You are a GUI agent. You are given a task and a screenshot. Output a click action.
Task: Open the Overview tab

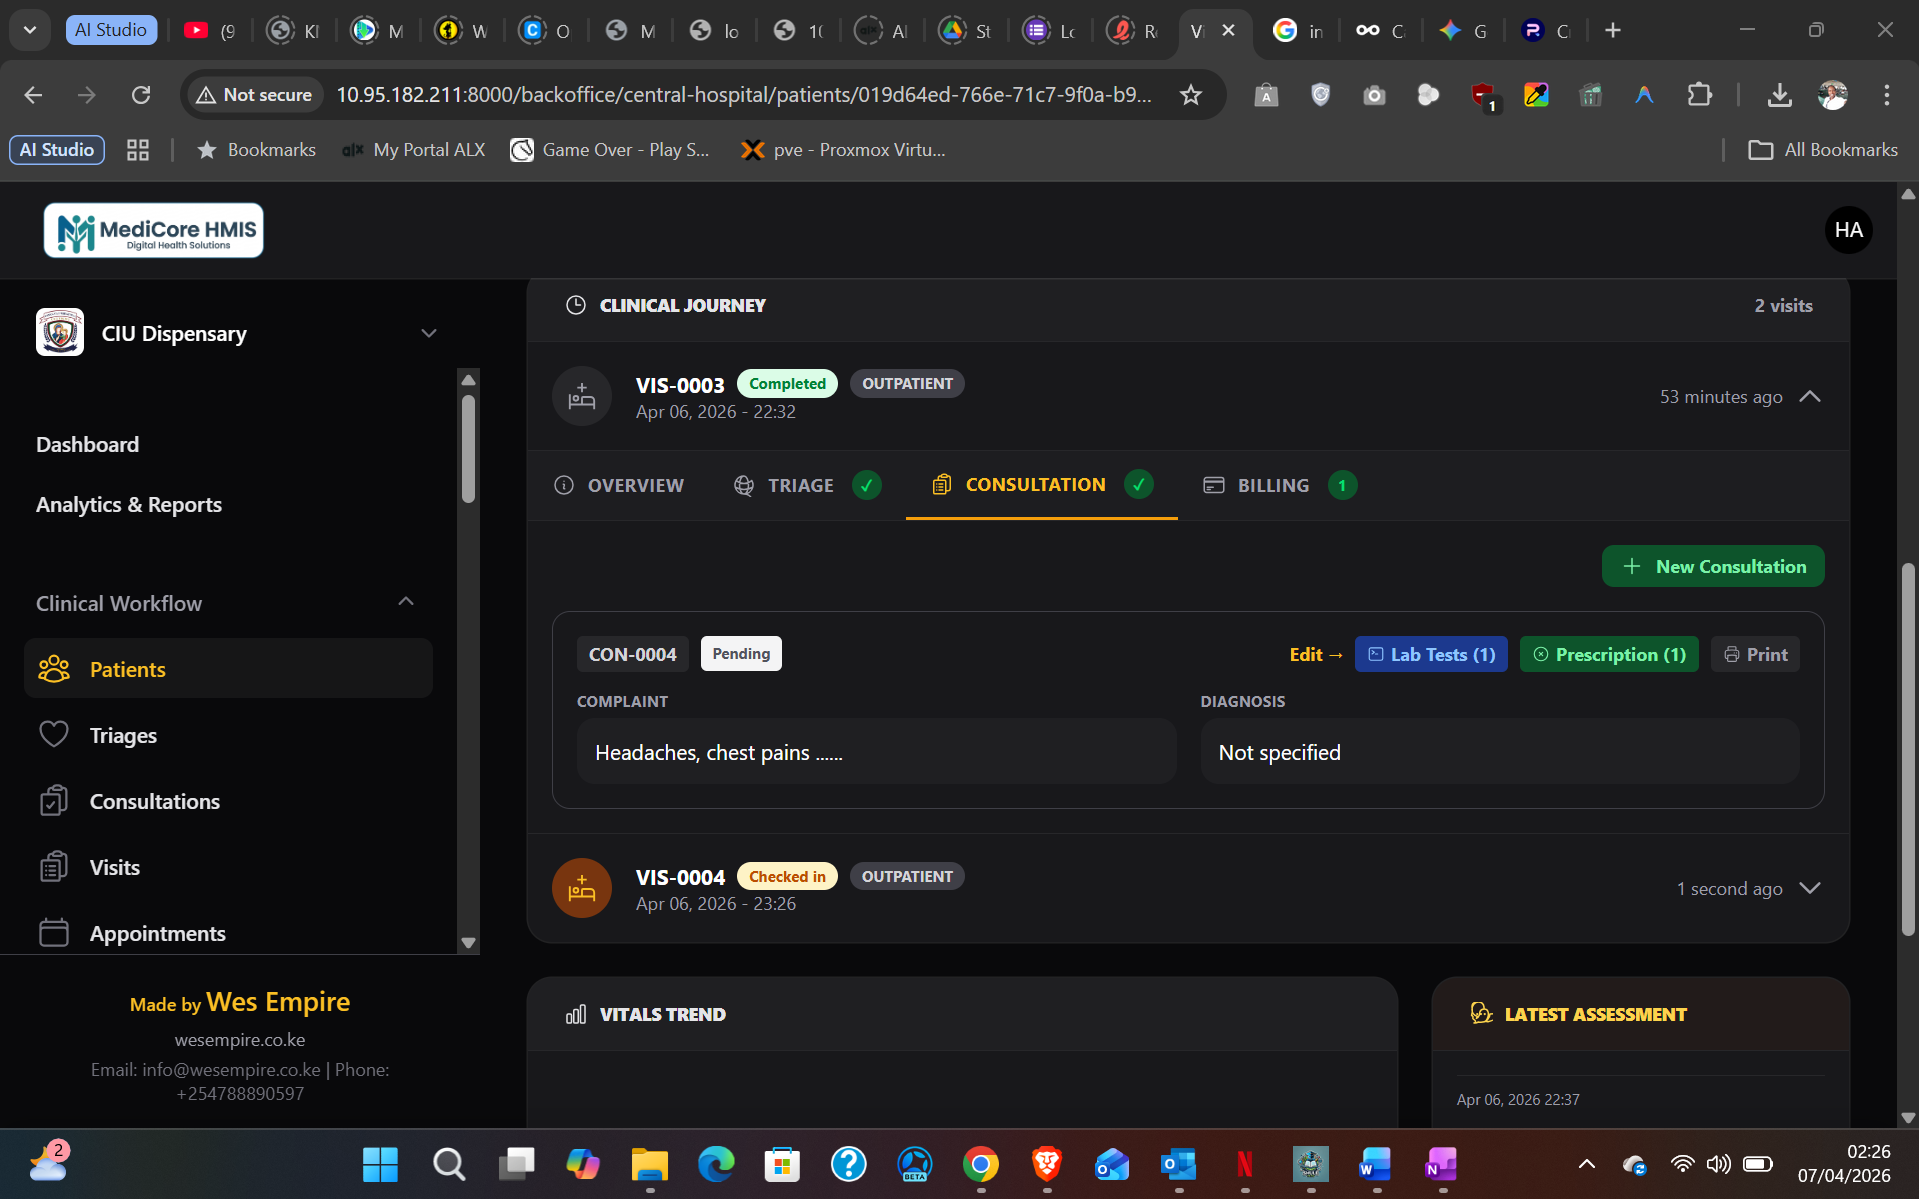click(x=619, y=485)
